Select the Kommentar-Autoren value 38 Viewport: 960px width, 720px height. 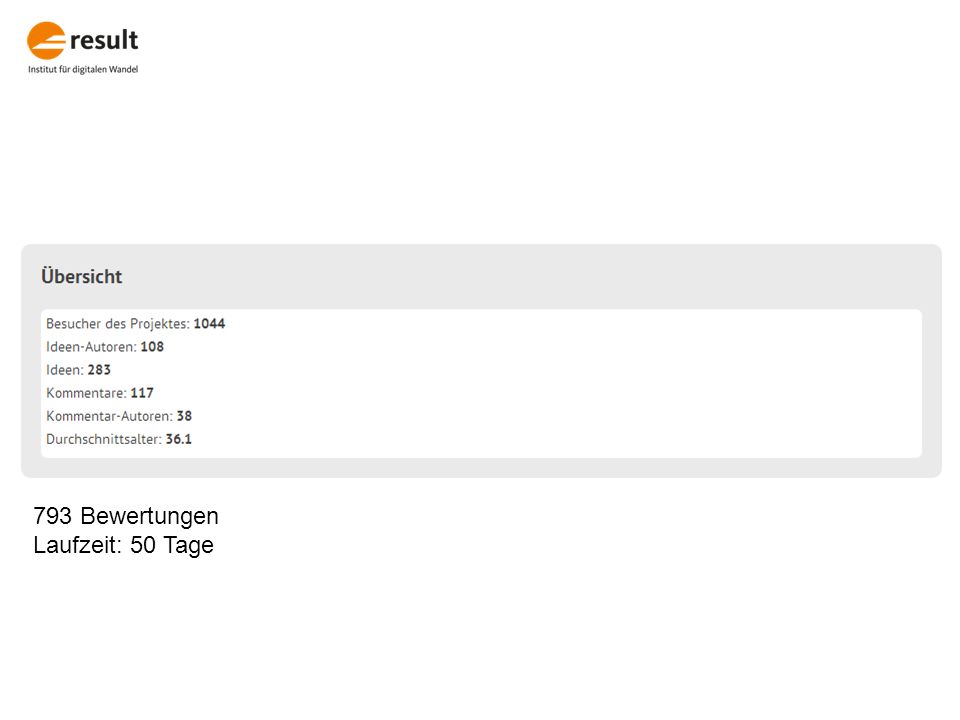(184, 416)
